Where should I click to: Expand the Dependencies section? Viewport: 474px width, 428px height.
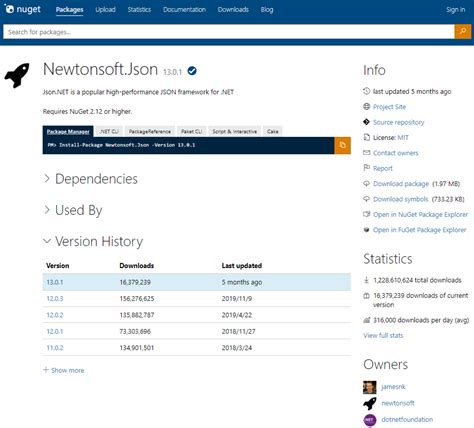[x=91, y=179]
